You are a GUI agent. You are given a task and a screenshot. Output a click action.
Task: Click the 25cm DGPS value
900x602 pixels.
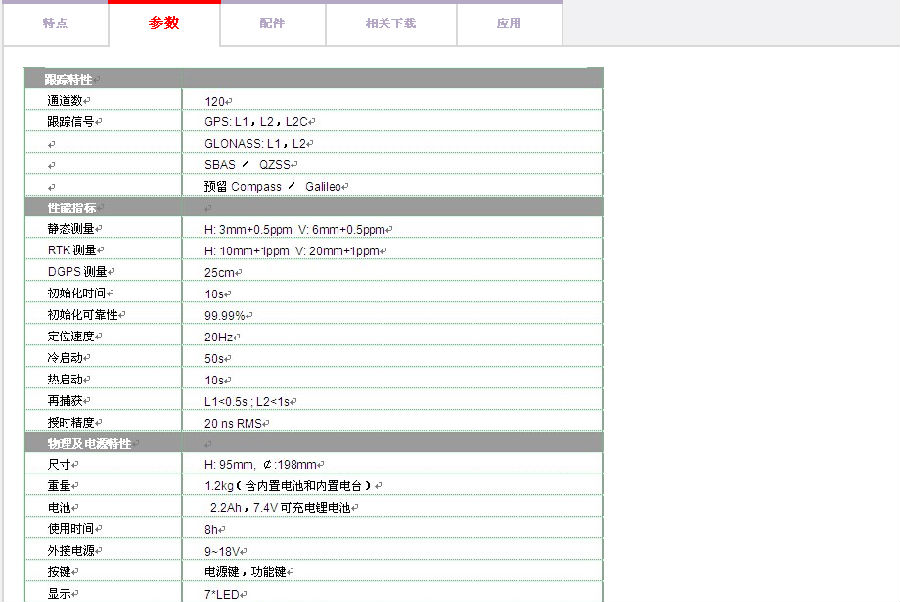[x=220, y=272]
